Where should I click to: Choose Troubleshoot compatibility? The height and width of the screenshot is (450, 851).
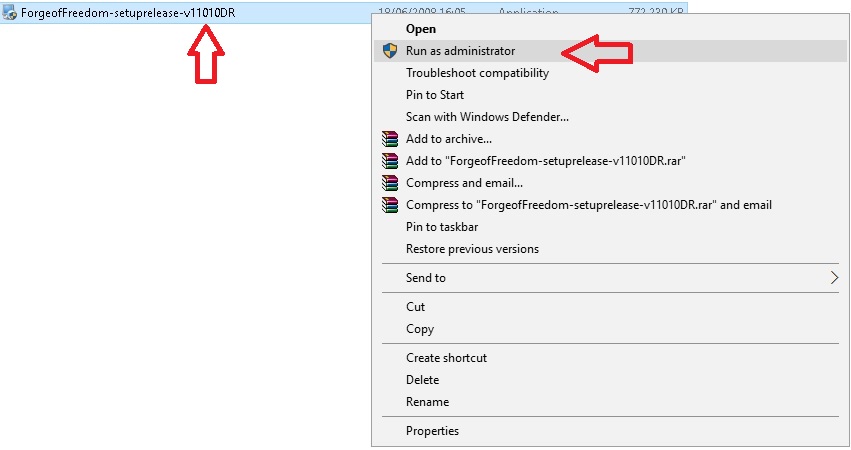pyautogui.click(x=477, y=73)
